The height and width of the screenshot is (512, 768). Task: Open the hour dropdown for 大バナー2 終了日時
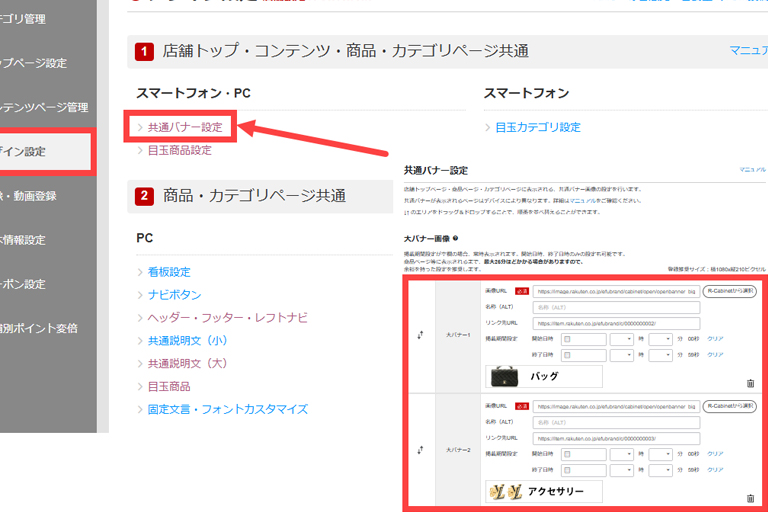point(622,470)
